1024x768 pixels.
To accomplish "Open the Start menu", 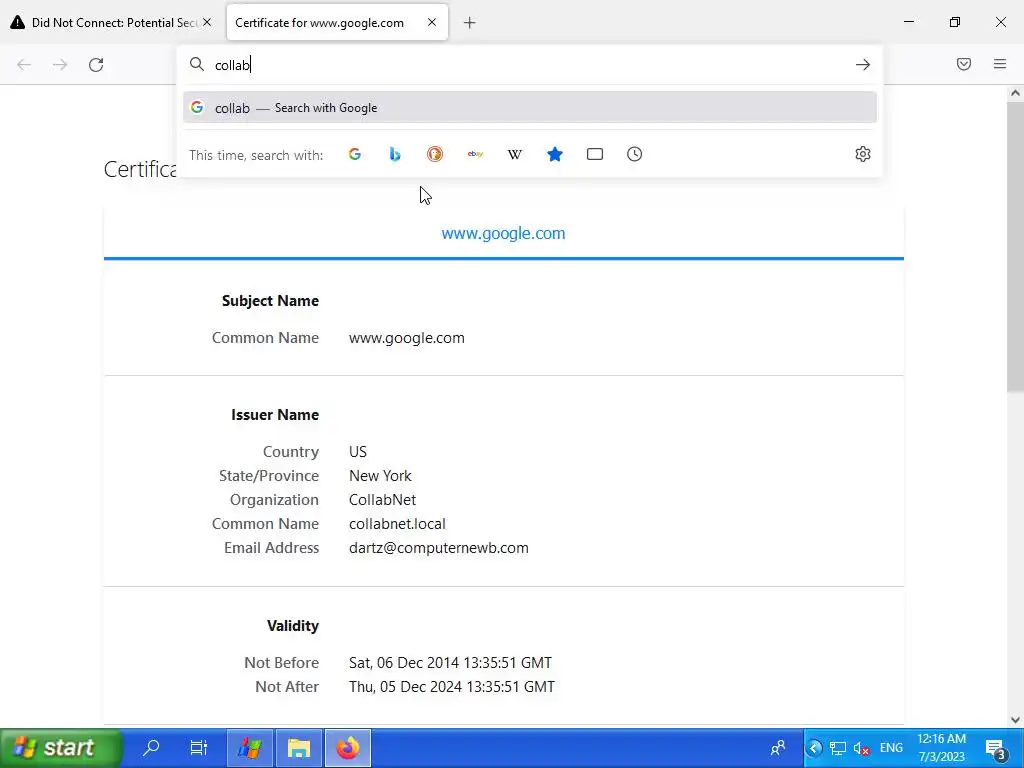I will click(x=61, y=748).
